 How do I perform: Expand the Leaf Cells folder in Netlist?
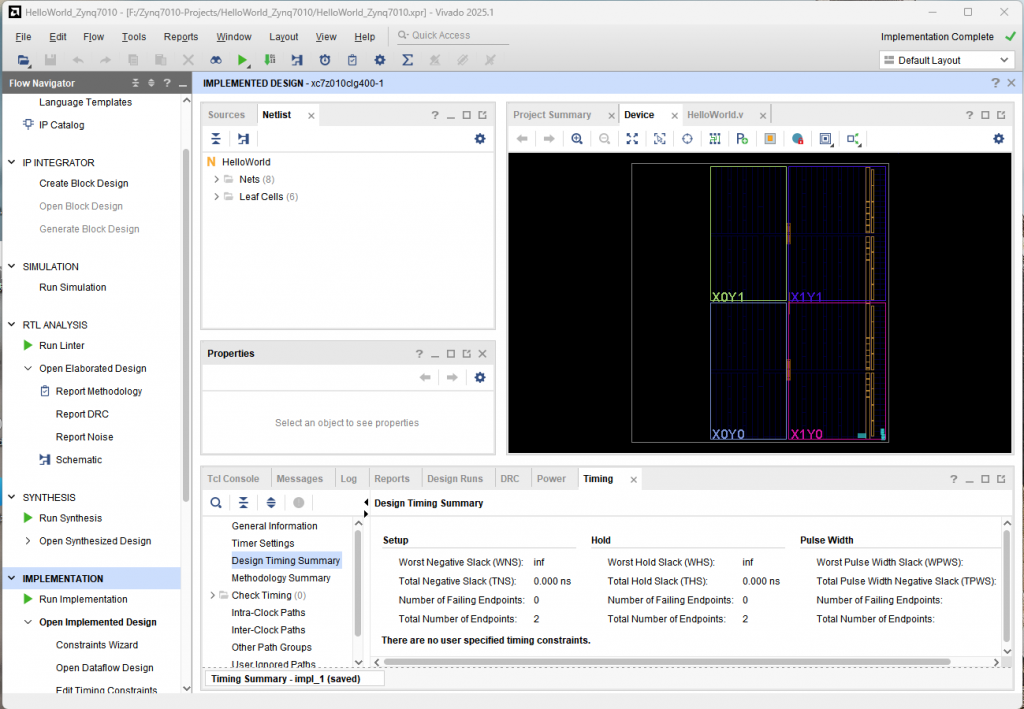click(216, 197)
